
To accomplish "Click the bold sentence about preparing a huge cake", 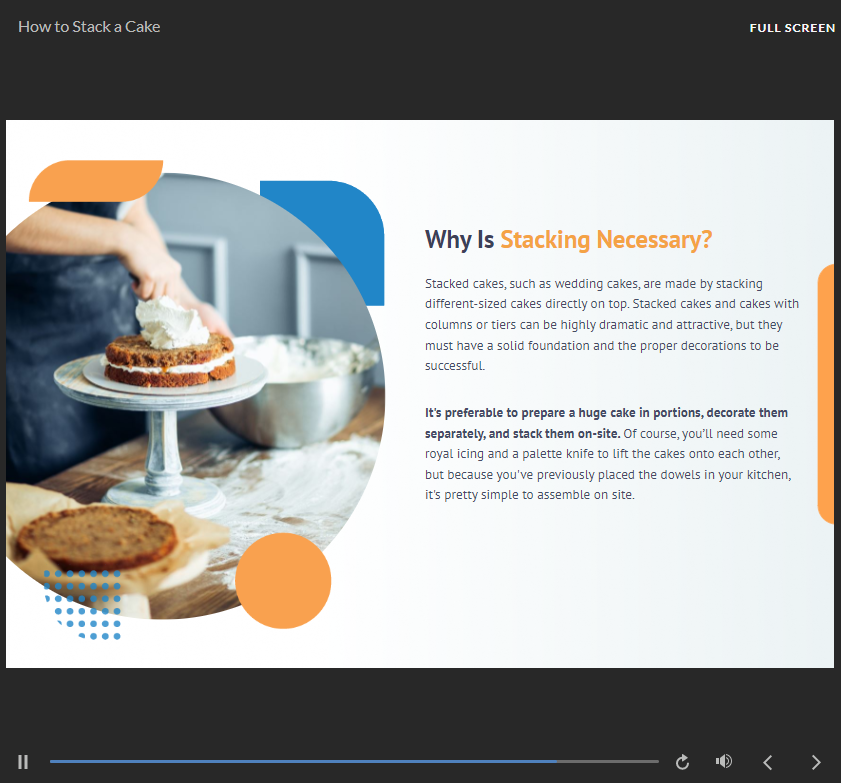I will [x=606, y=422].
